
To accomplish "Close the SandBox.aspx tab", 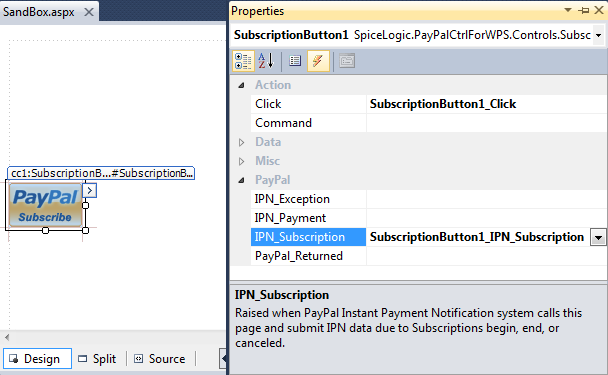I will point(89,12).
